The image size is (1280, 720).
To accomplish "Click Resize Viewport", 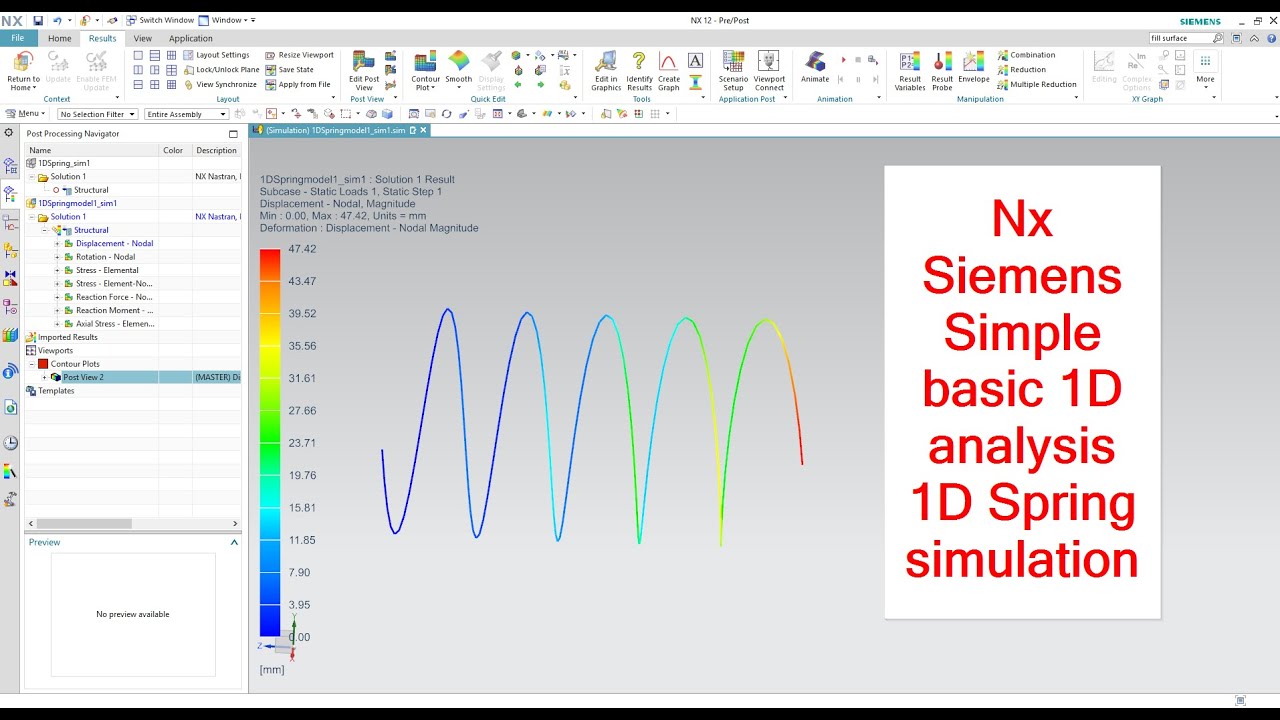I will [299, 55].
